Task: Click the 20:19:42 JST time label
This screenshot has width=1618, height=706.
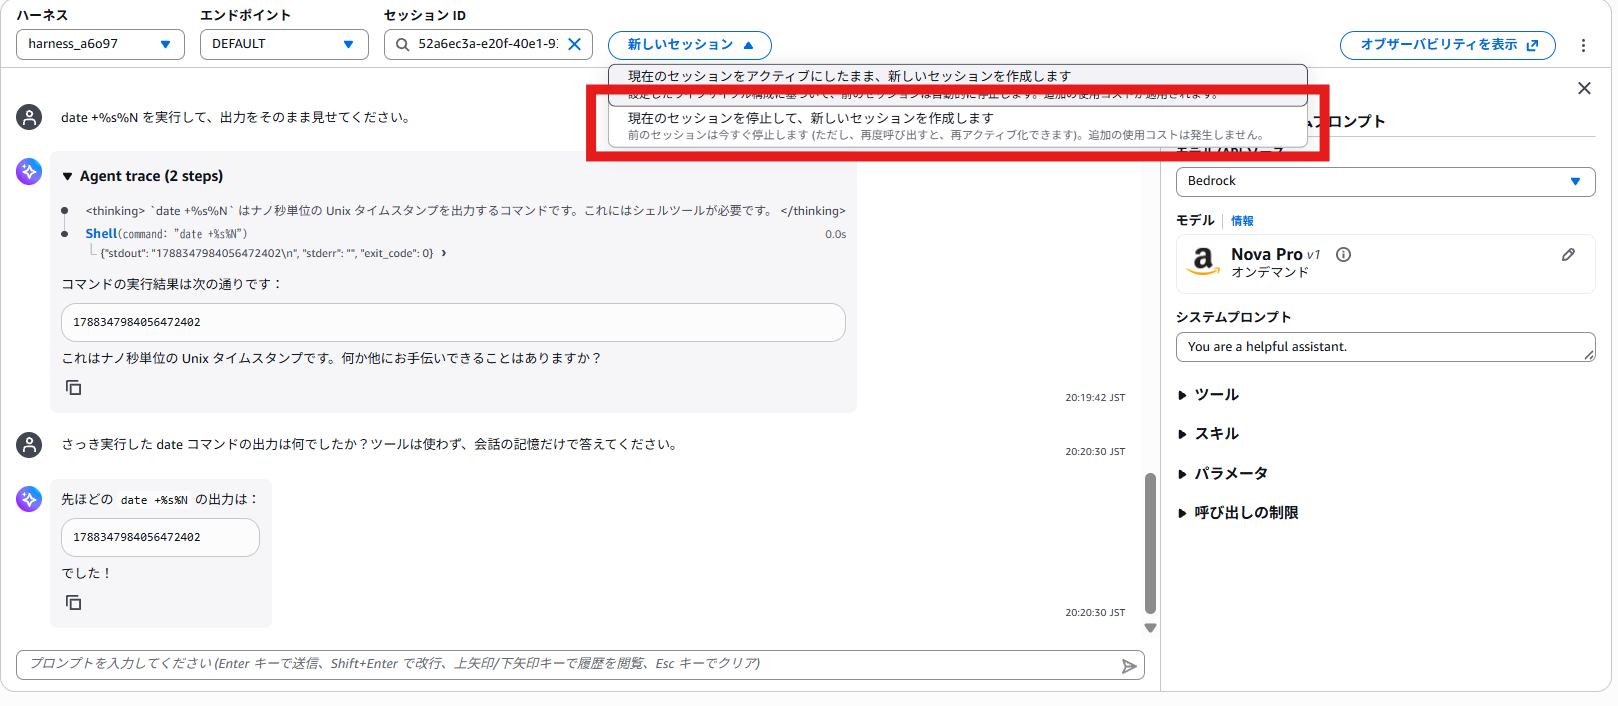Action: pos(1095,397)
